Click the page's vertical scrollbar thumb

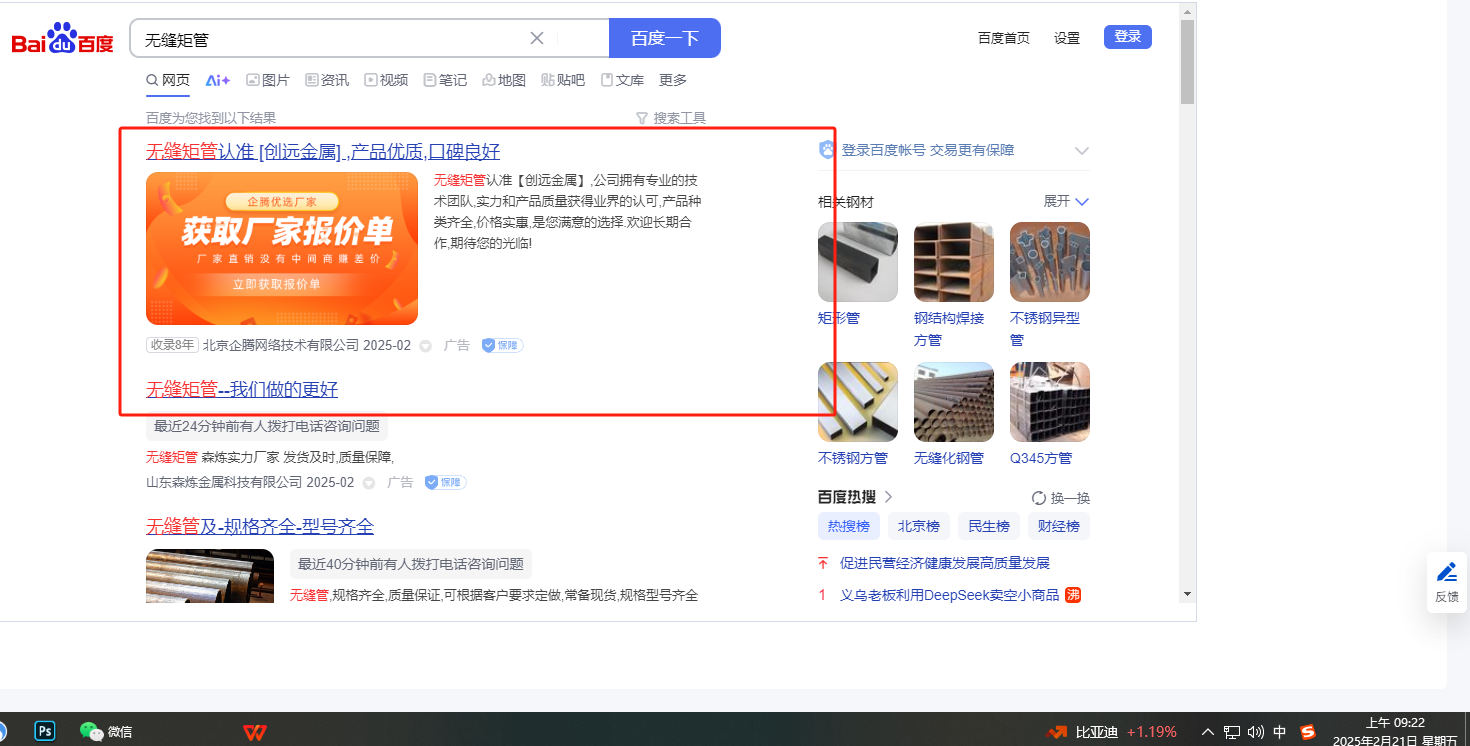coord(1187,62)
